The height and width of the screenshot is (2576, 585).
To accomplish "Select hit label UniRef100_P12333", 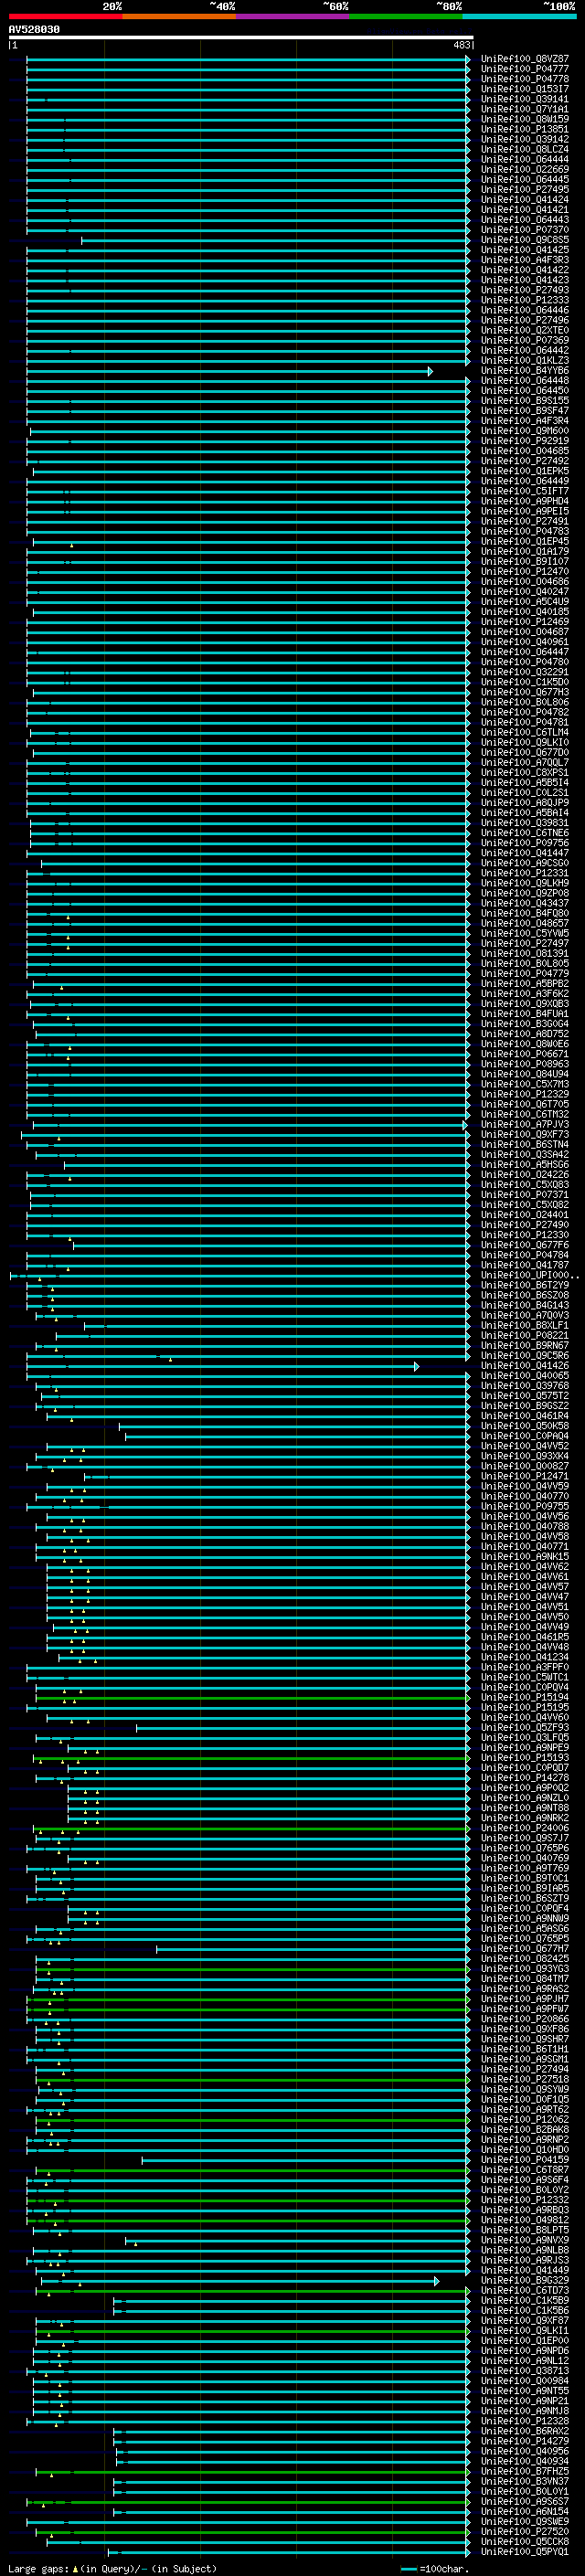I will pos(524,300).
